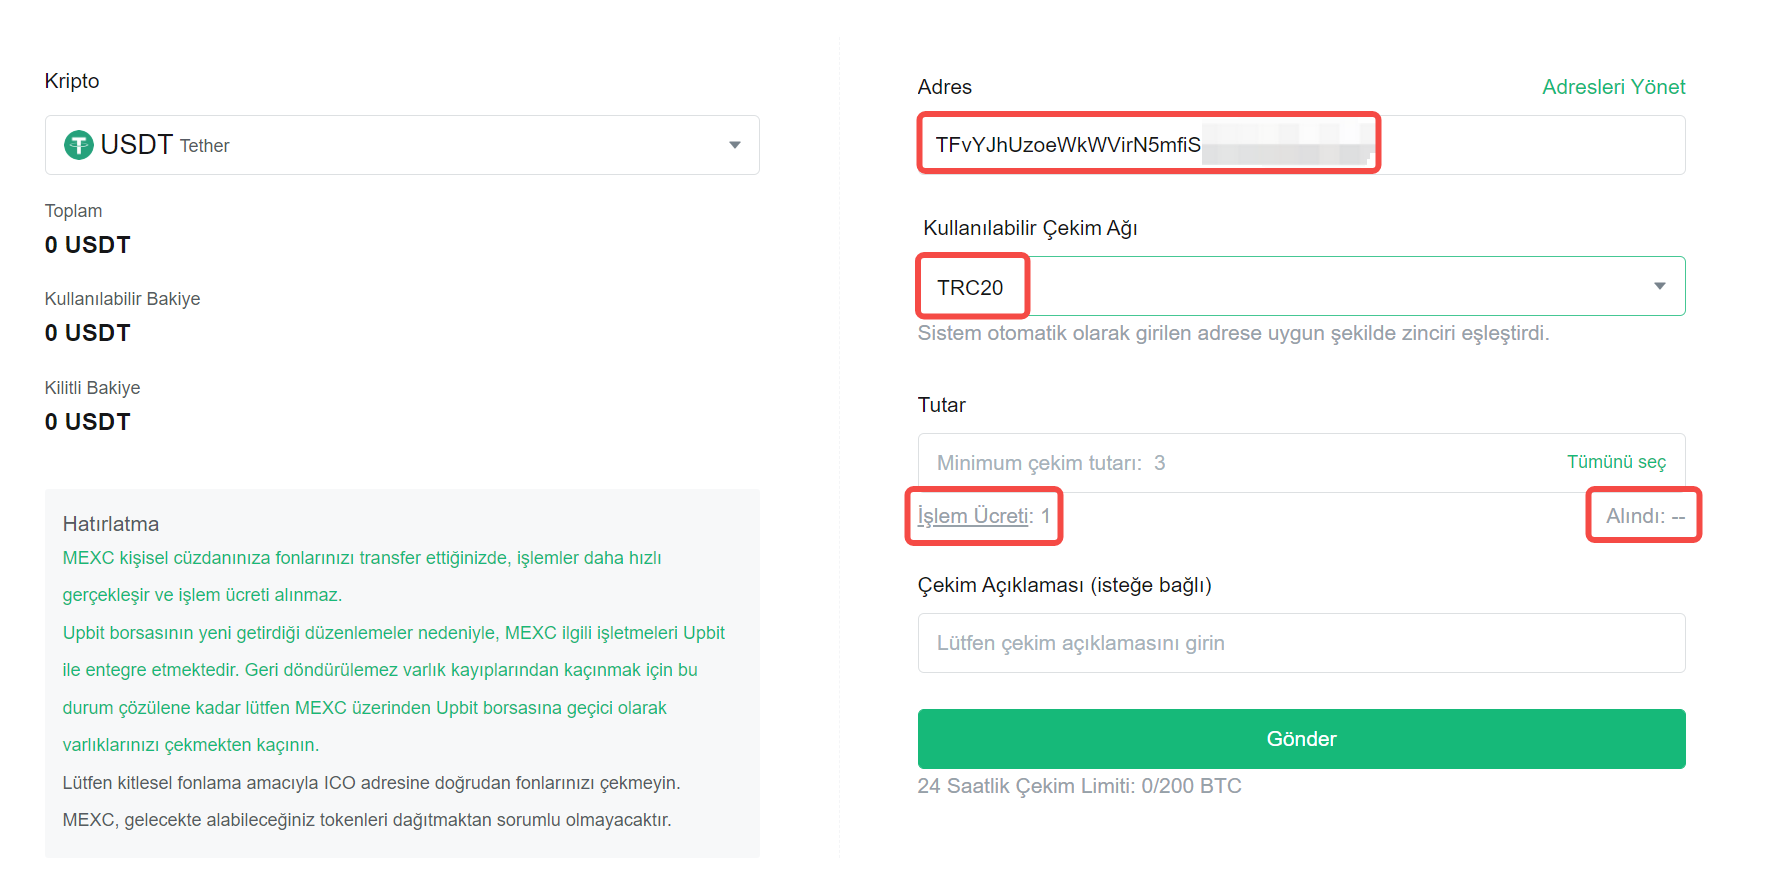Click Tümünü seç to select all

coord(1616,462)
